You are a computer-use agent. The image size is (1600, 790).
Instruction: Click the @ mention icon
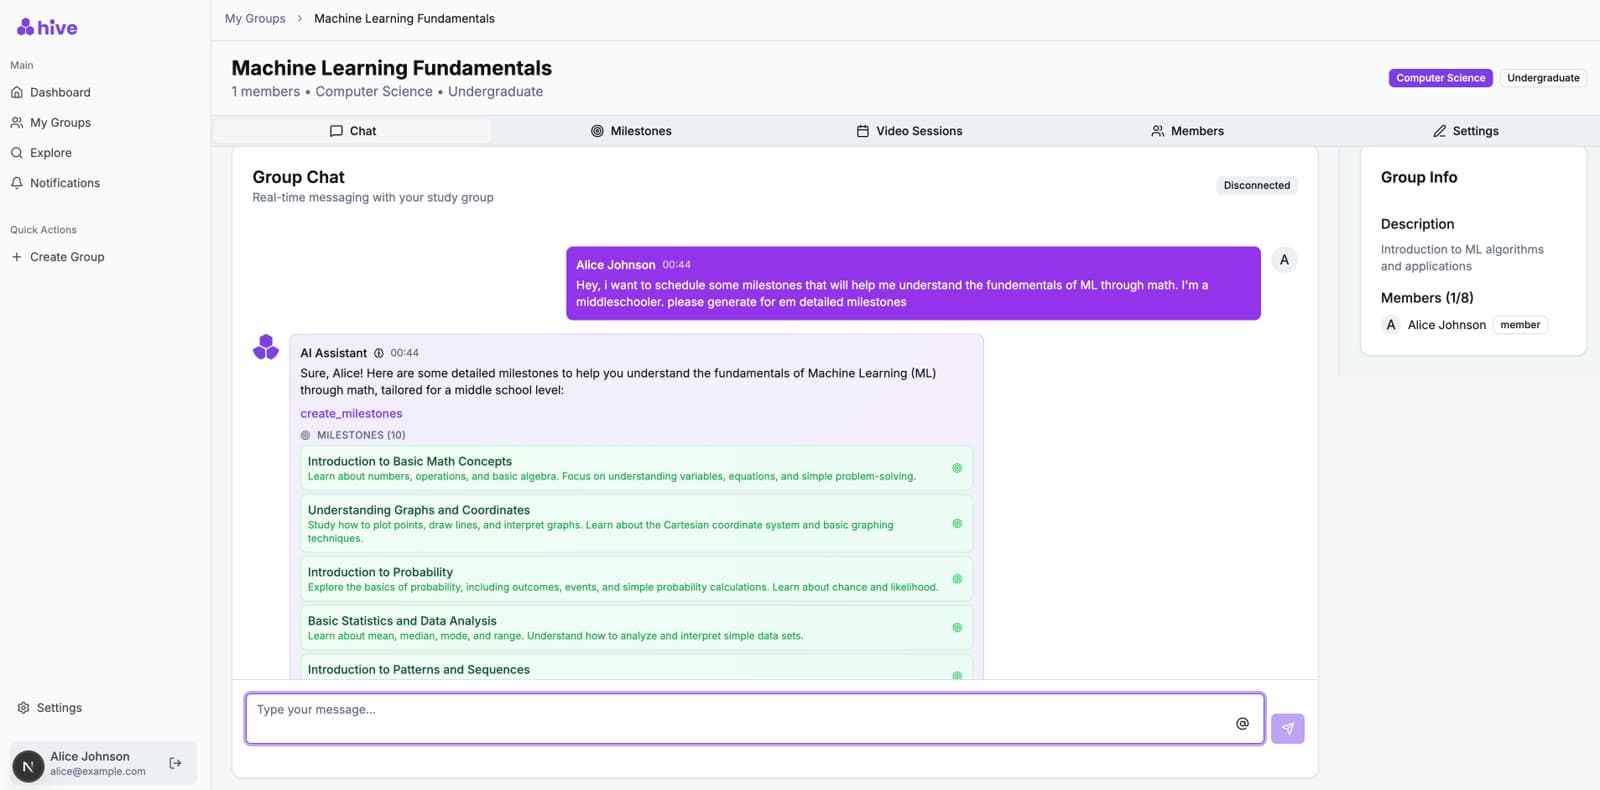(1242, 724)
